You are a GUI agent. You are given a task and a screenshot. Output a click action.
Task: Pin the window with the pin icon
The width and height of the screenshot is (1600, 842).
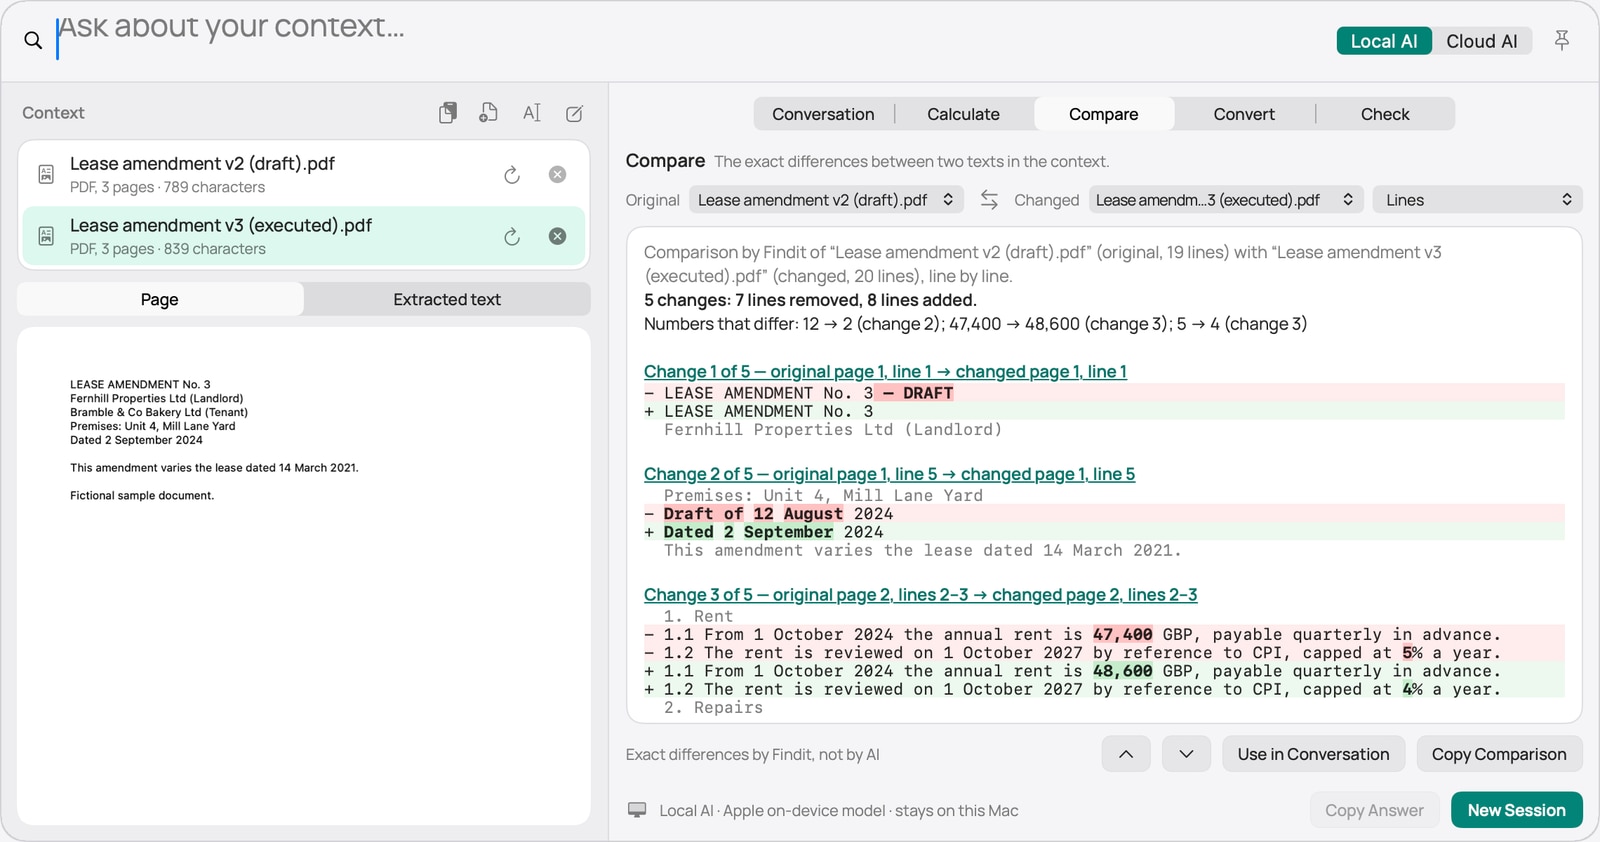[x=1561, y=40]
